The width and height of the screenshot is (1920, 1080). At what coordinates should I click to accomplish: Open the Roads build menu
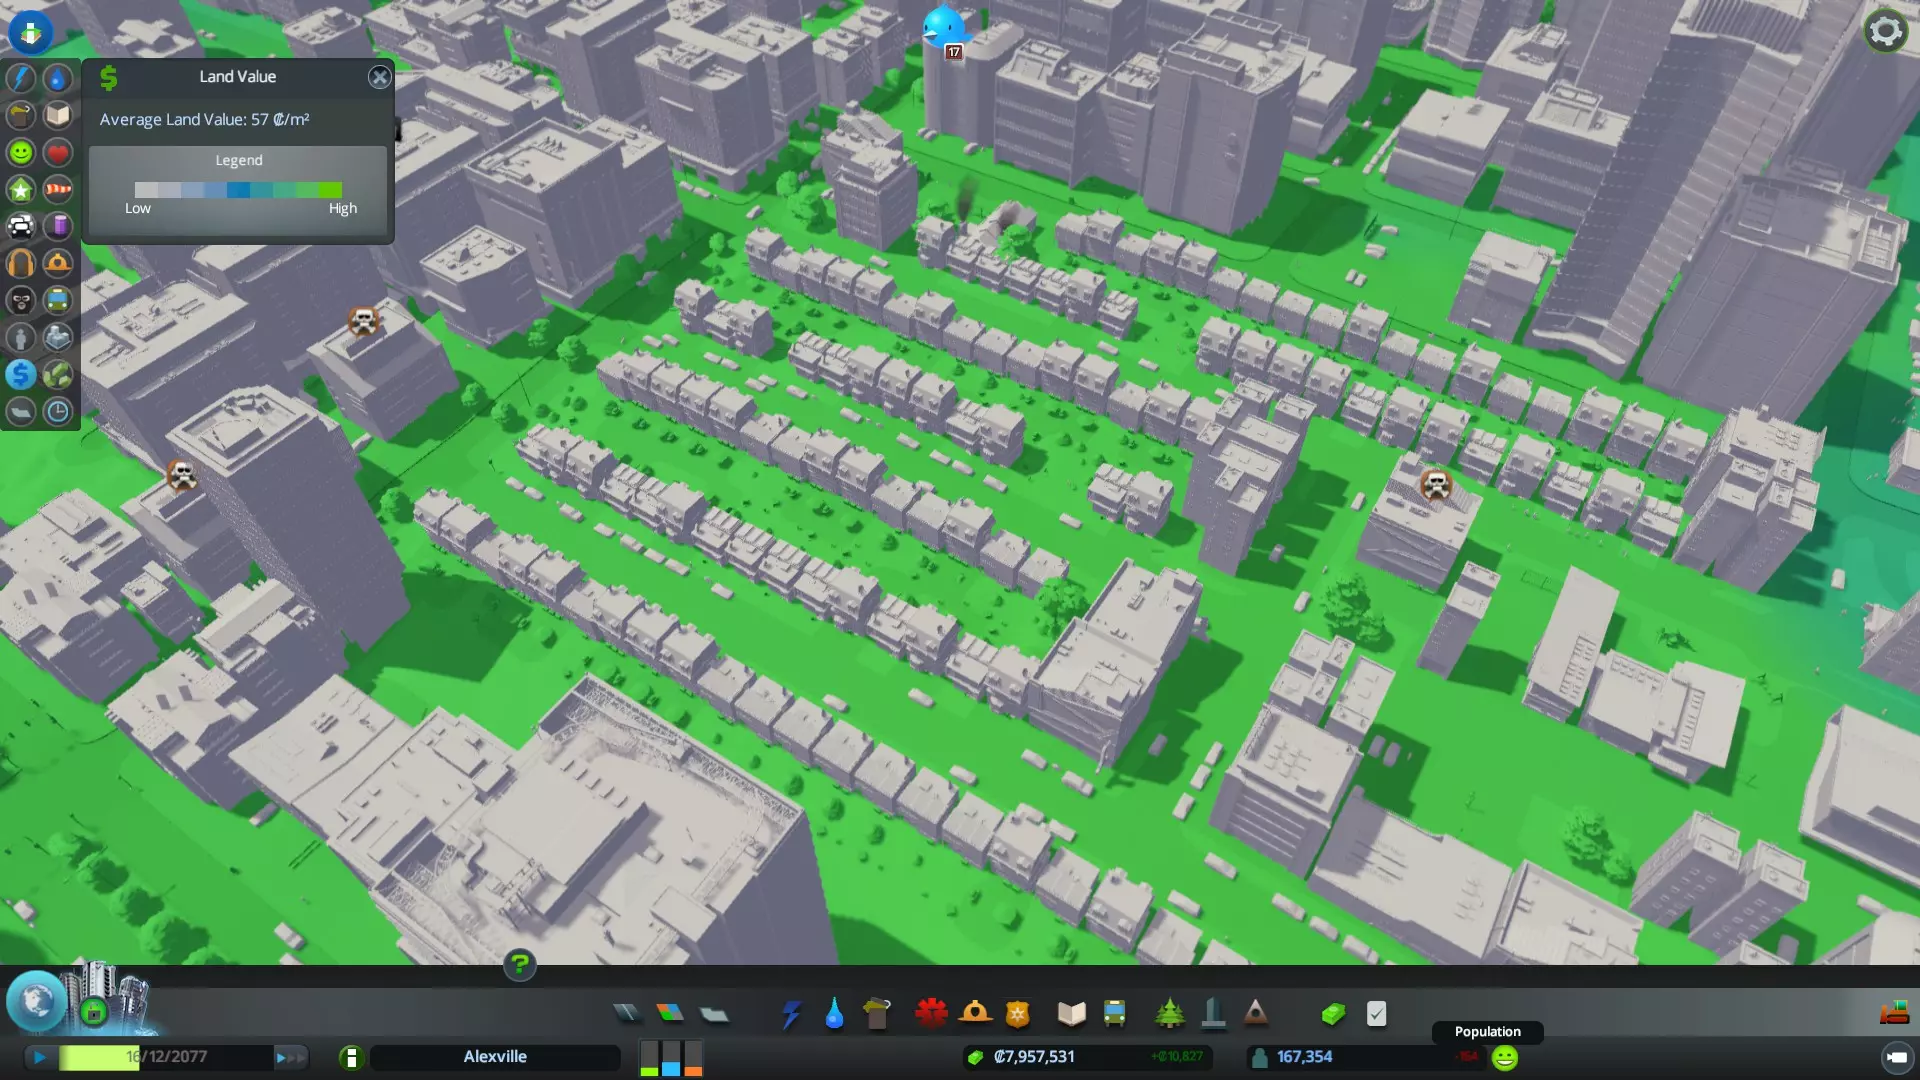pos(627,1014)
